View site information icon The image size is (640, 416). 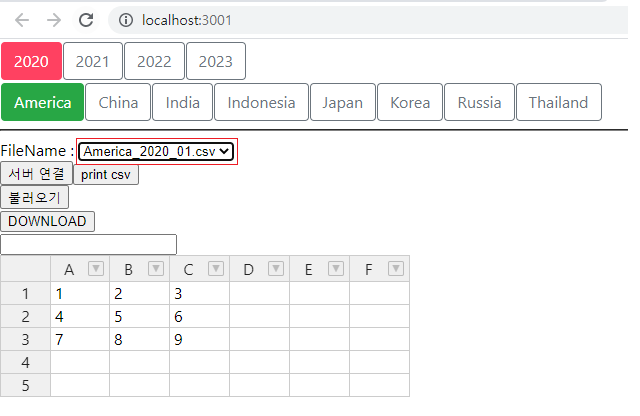[x=126, y=20]
